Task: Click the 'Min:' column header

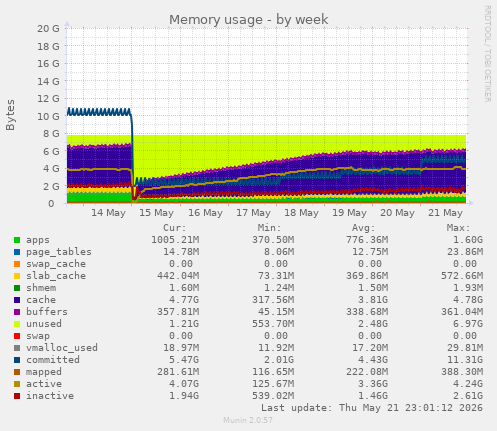Action: (x=269, y=228)
